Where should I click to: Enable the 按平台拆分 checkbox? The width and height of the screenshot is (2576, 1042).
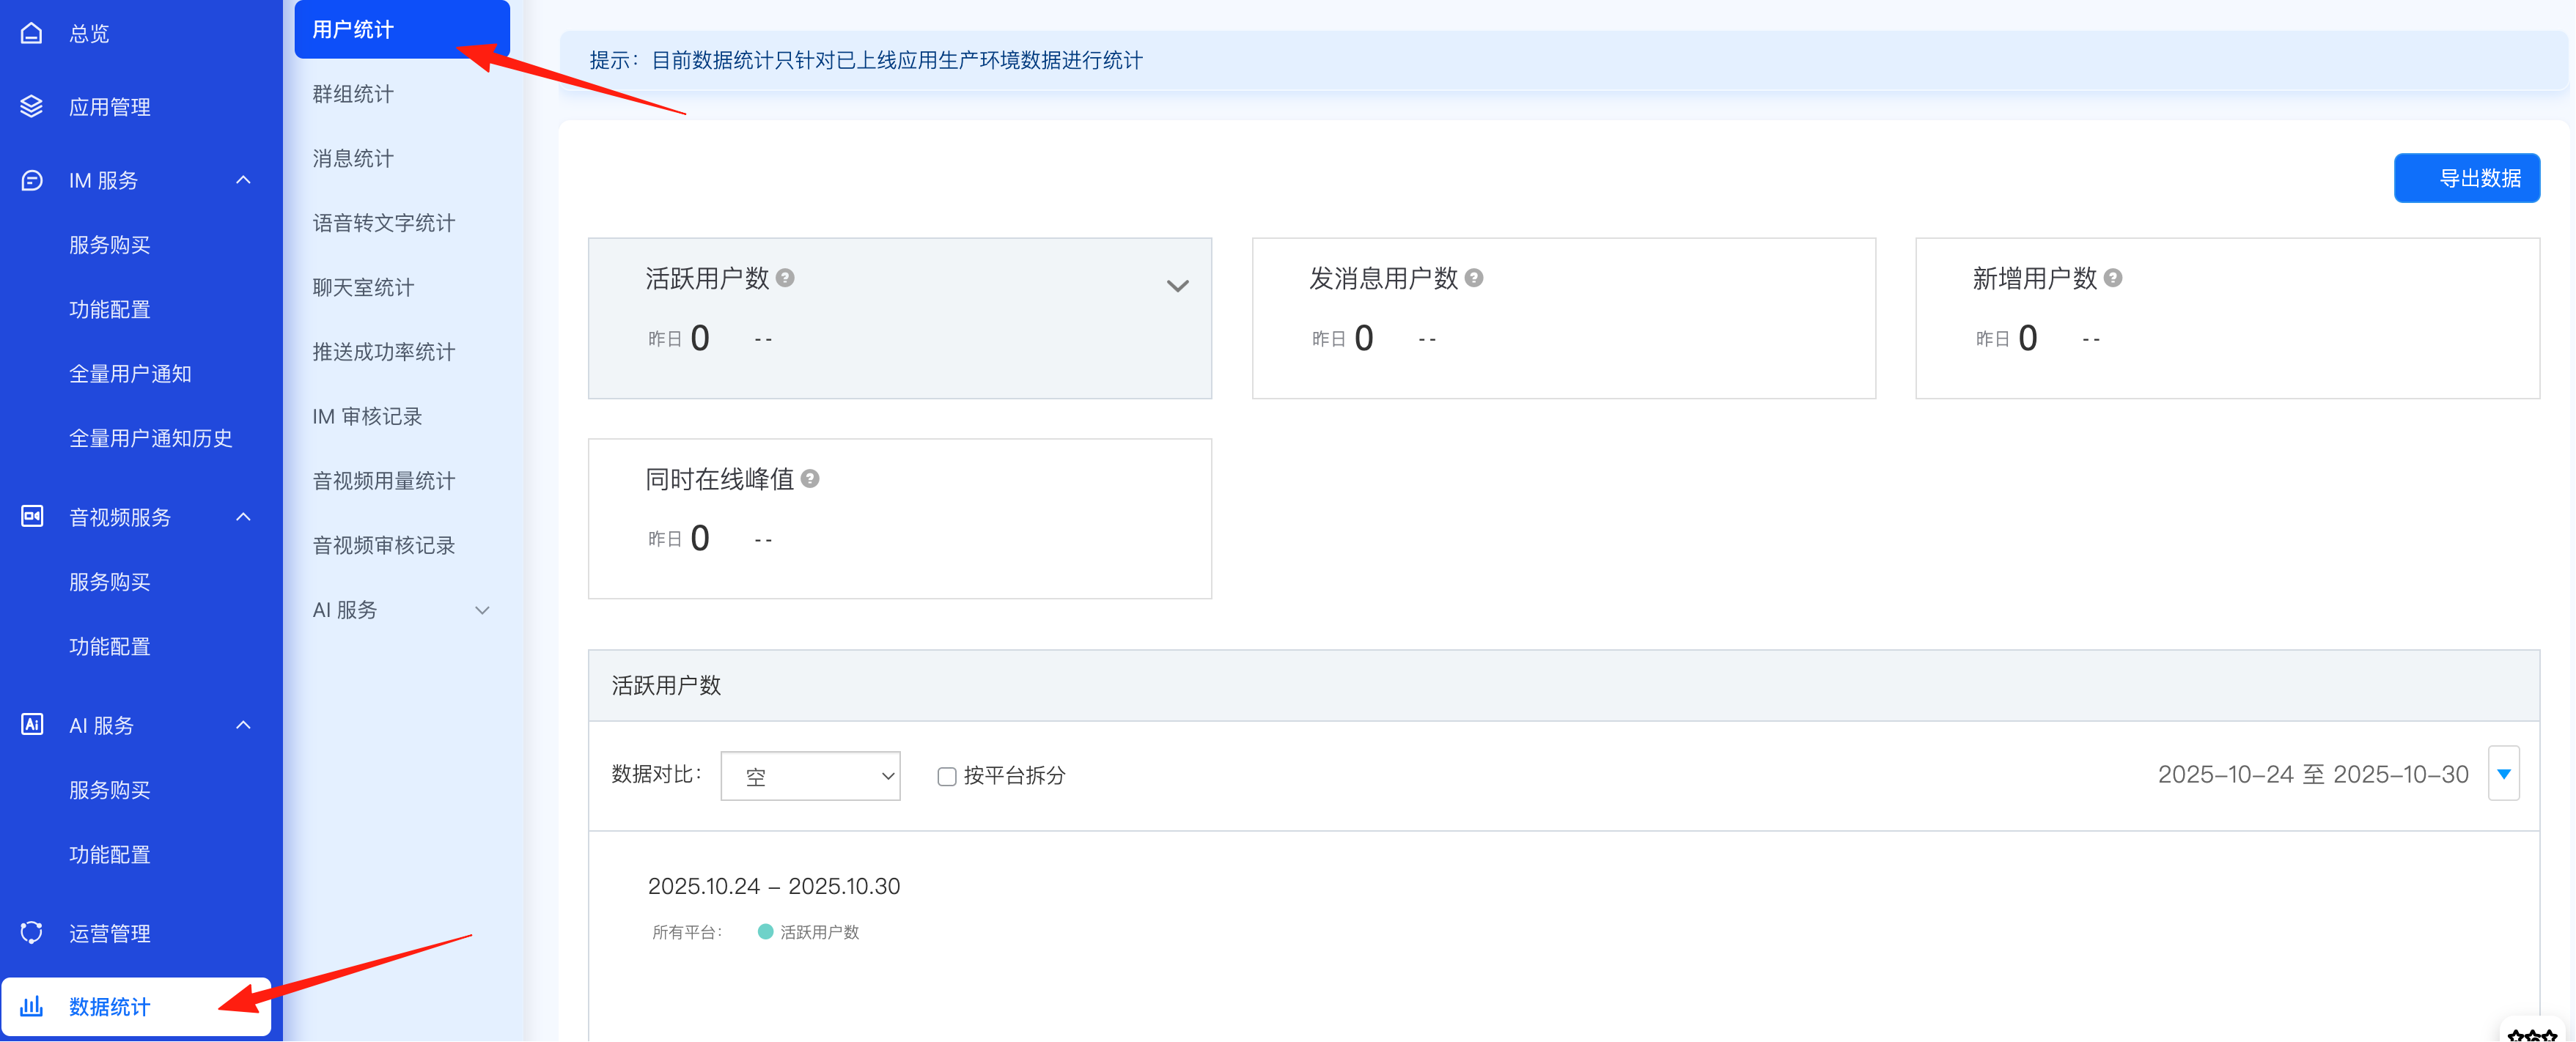(946, 776)
